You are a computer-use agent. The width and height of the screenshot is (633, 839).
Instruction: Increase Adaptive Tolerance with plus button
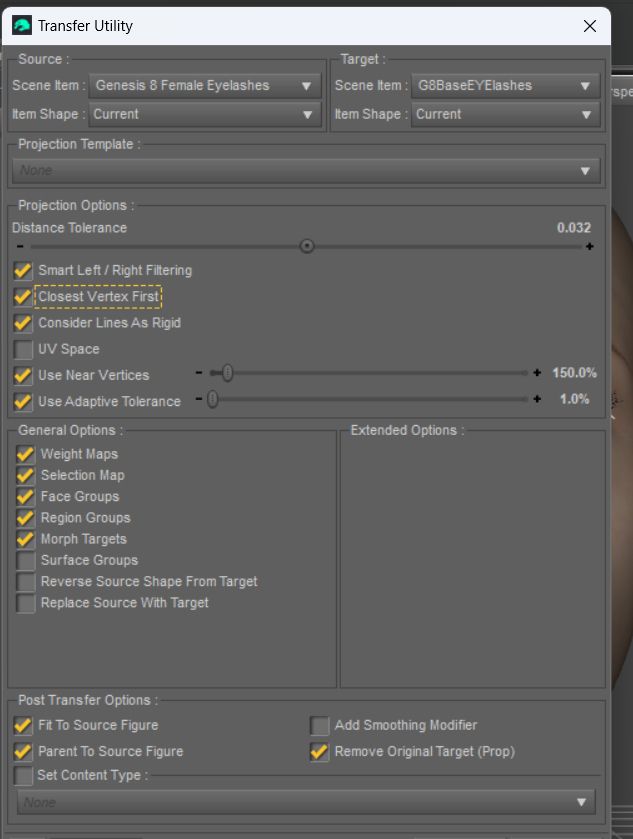537,399
